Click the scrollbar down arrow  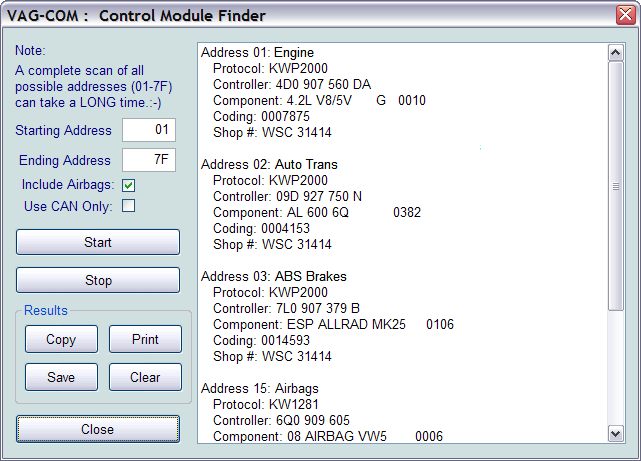click(616, 433)
